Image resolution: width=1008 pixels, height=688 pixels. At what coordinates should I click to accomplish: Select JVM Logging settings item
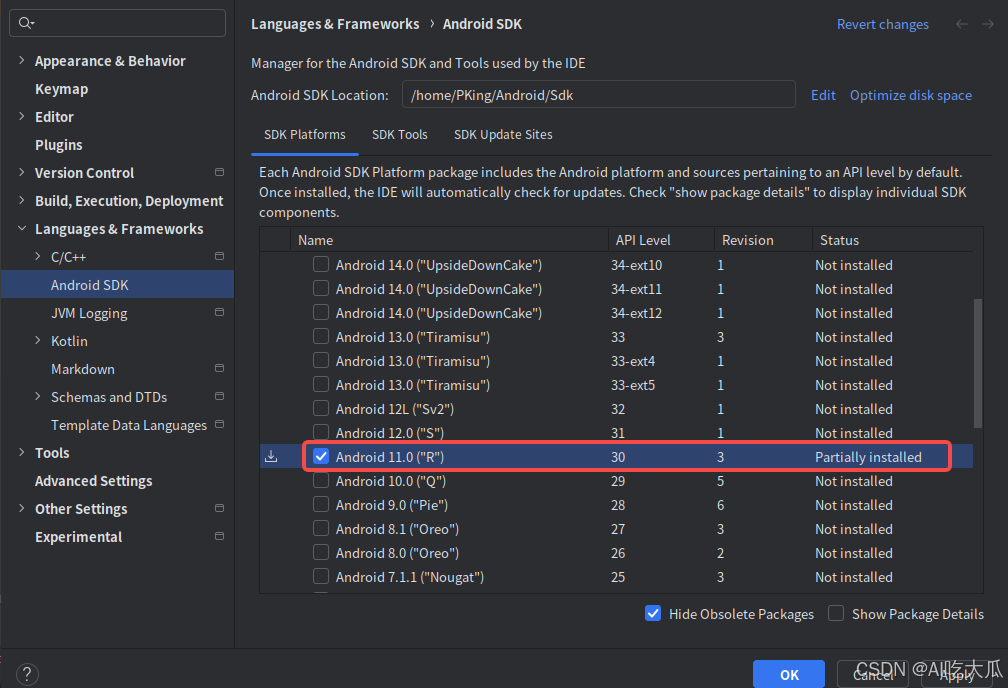pyautogui.click(x=89, y=313)
